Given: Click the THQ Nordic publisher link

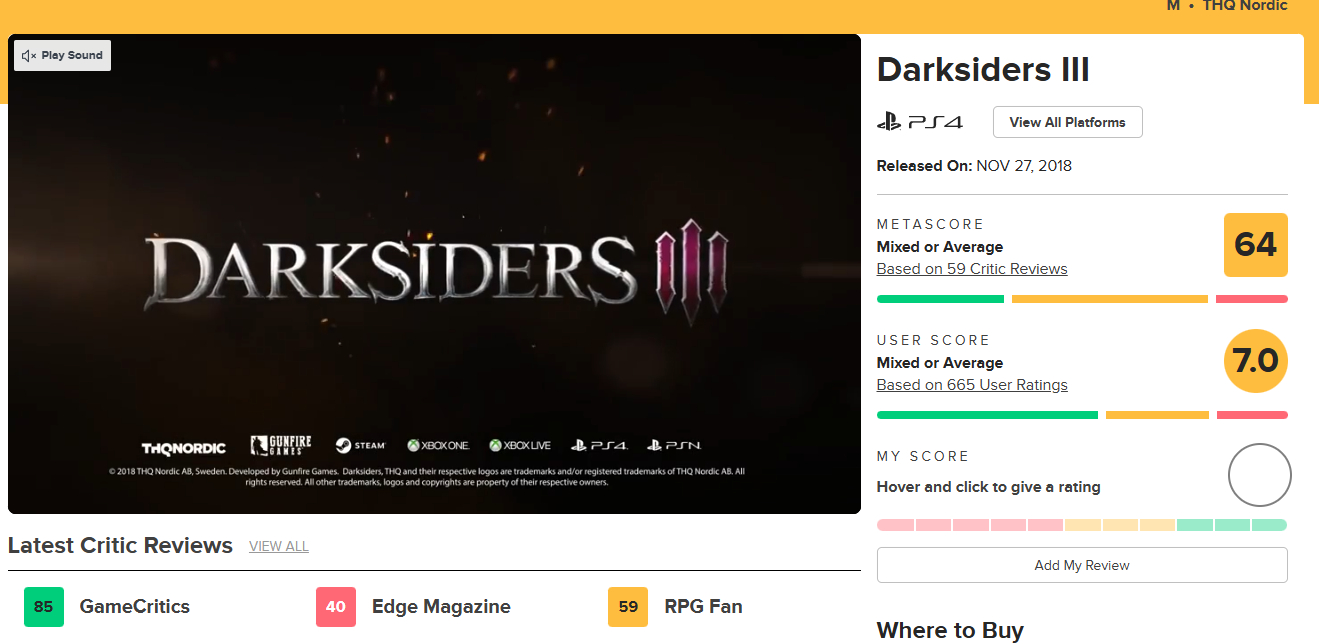Looking at the screenshot, I should [1244, 6].
